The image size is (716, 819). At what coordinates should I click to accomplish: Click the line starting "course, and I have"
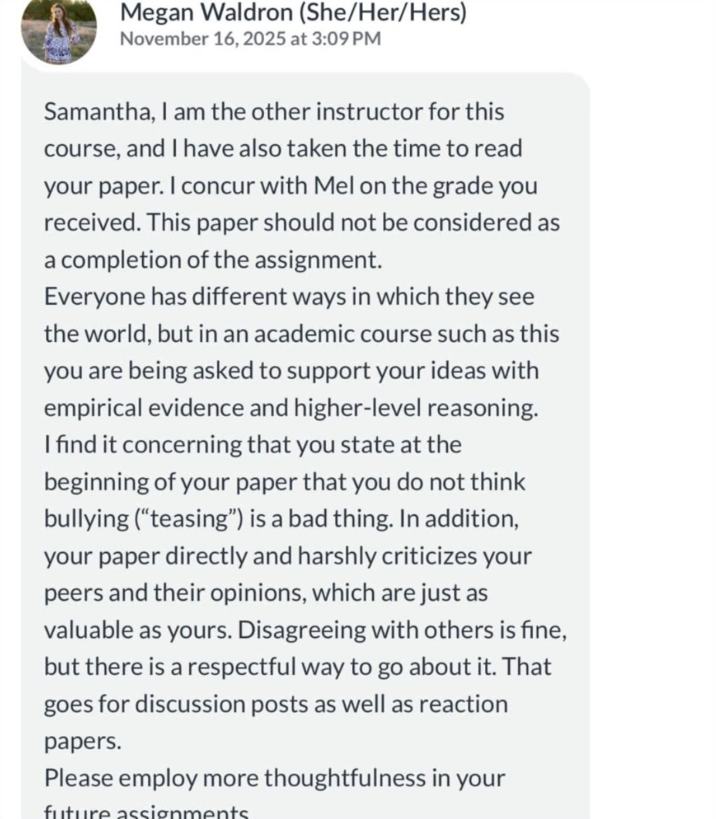click(282, 149)
